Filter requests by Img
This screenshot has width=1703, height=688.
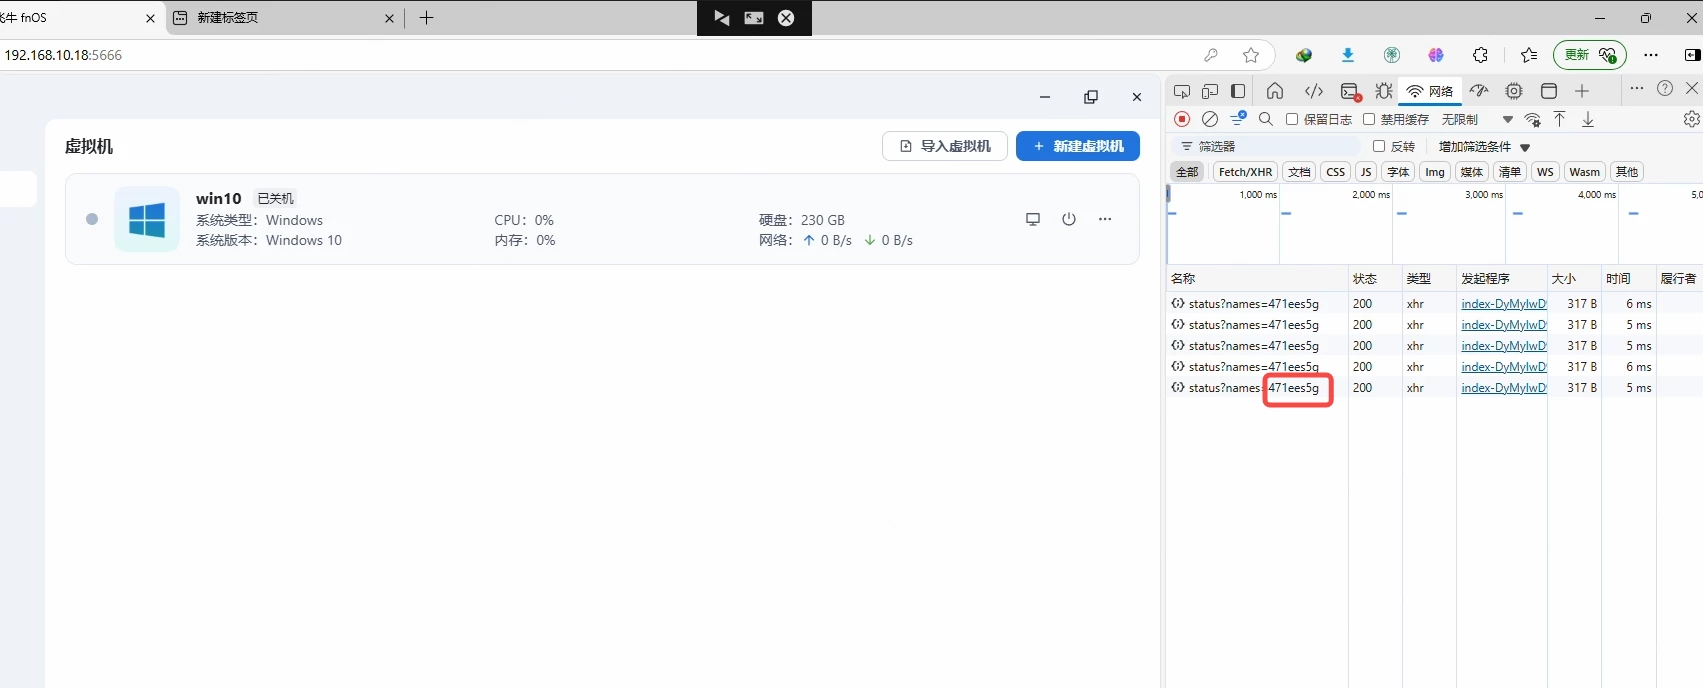(x=1435, y=172)
